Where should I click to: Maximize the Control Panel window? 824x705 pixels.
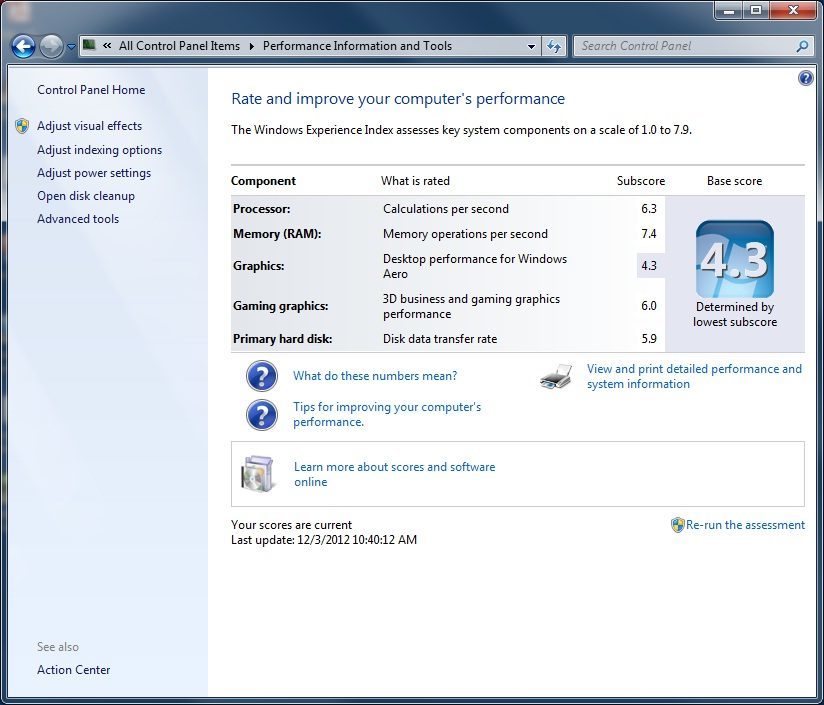click(x=756, y=11)
